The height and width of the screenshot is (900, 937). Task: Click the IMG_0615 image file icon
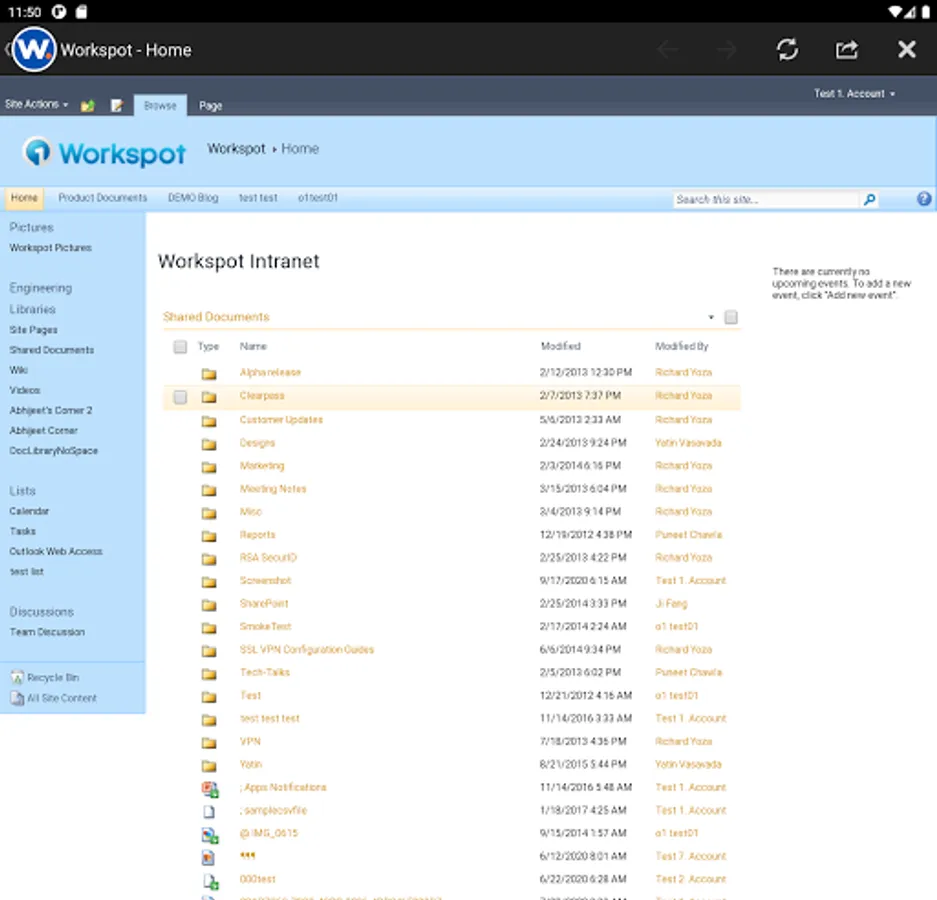tap(210, 835)
